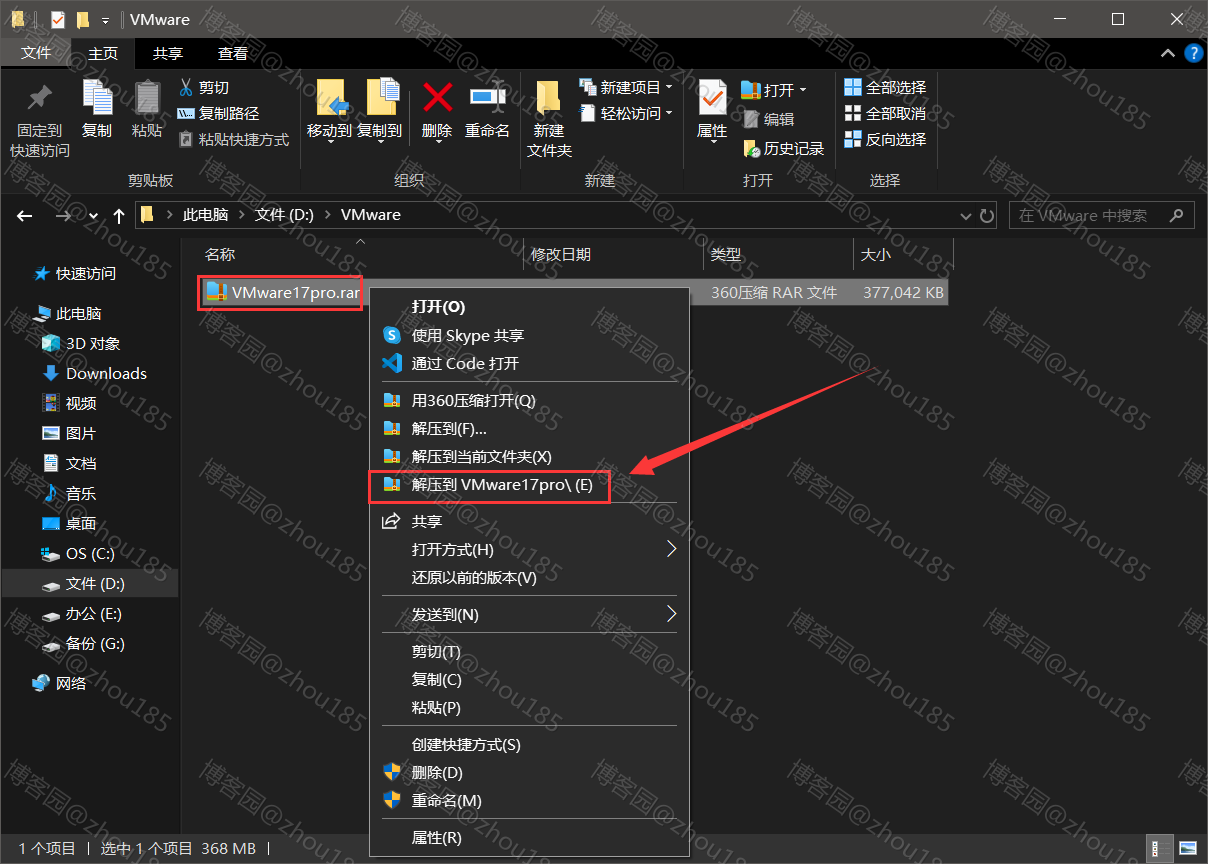Click the red Delete icon
This screenshot has width=1208, height=864.
437,97
